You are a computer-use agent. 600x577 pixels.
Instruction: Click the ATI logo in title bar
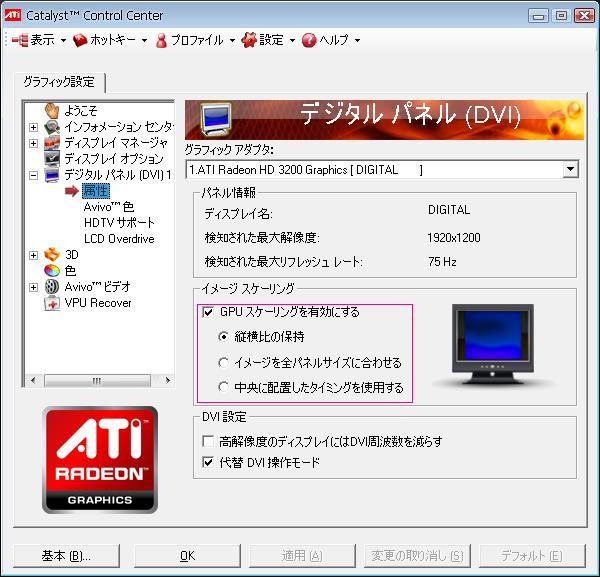tap(12, 15)
